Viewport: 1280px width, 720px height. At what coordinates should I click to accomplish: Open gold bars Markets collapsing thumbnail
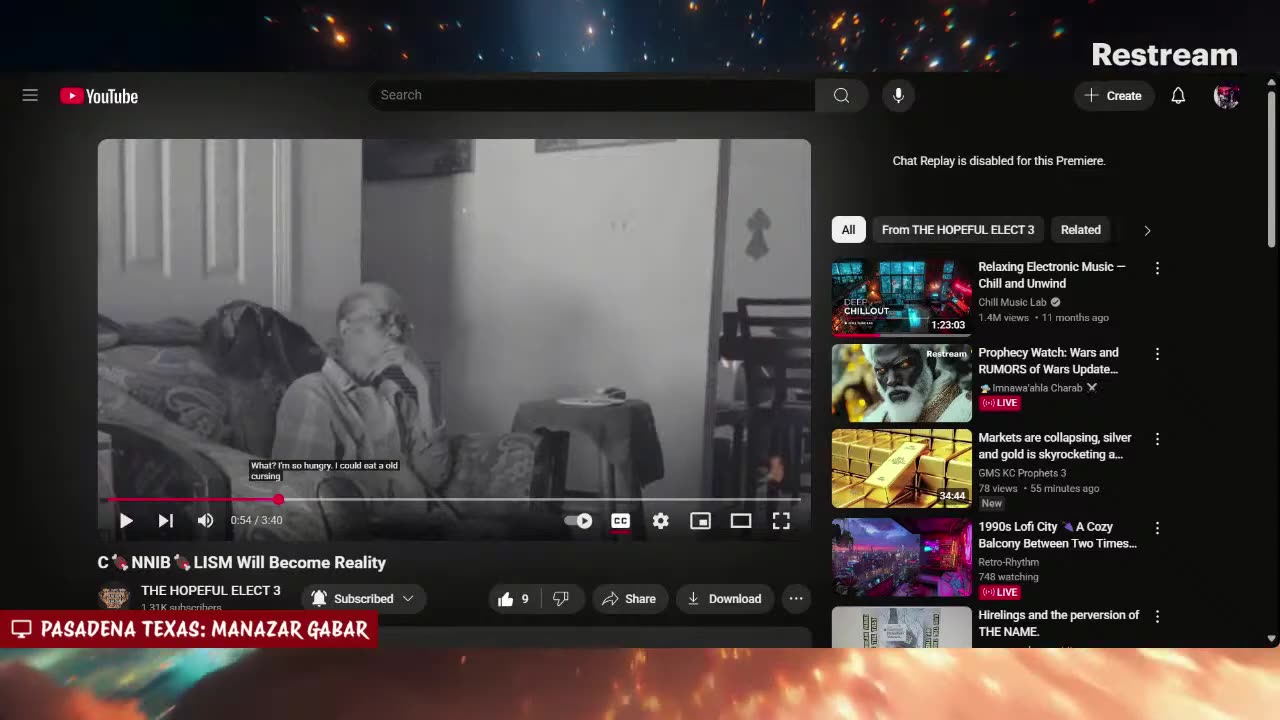(901, 468)
